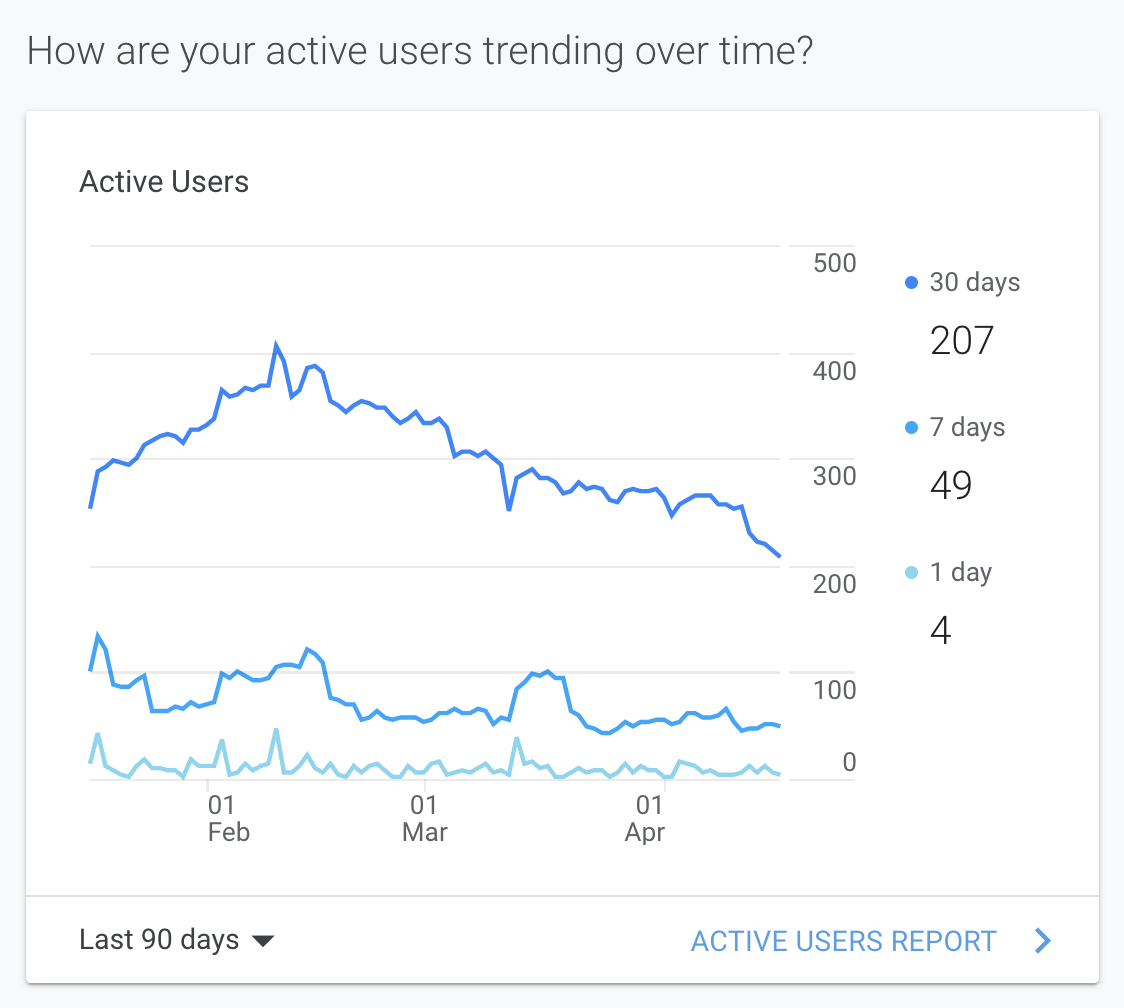Click the 01 Mar x-axis date label
Viewport: 1124px width, 1008px height.
(x=424, y=818)
